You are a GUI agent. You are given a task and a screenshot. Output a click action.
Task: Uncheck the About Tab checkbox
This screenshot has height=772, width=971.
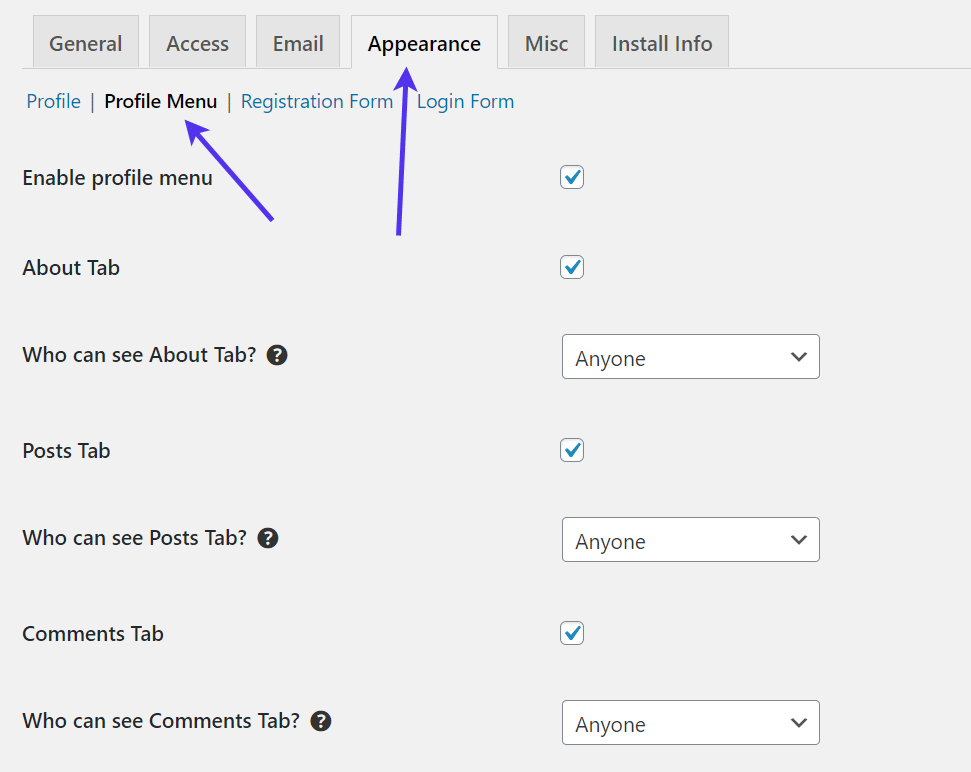(x=571, y=267)
